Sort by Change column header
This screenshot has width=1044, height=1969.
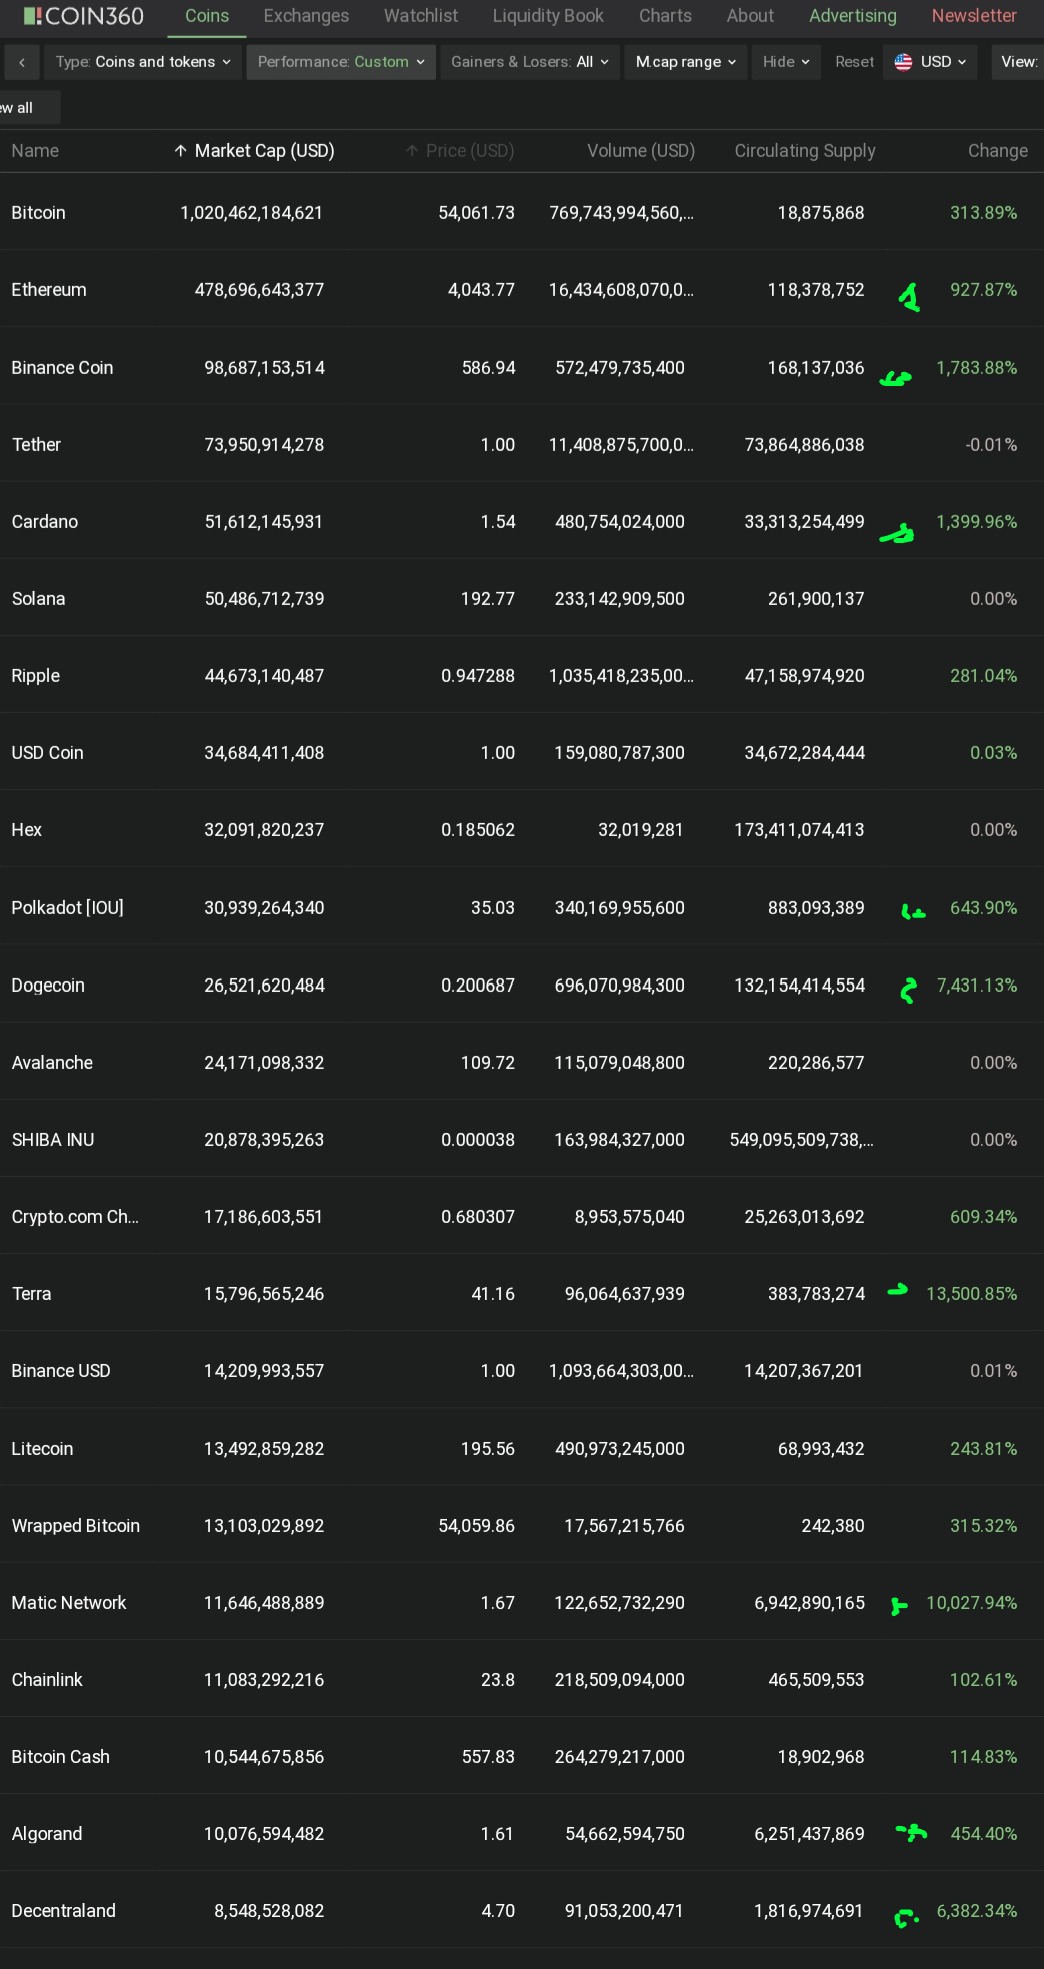tap(998, 151)
